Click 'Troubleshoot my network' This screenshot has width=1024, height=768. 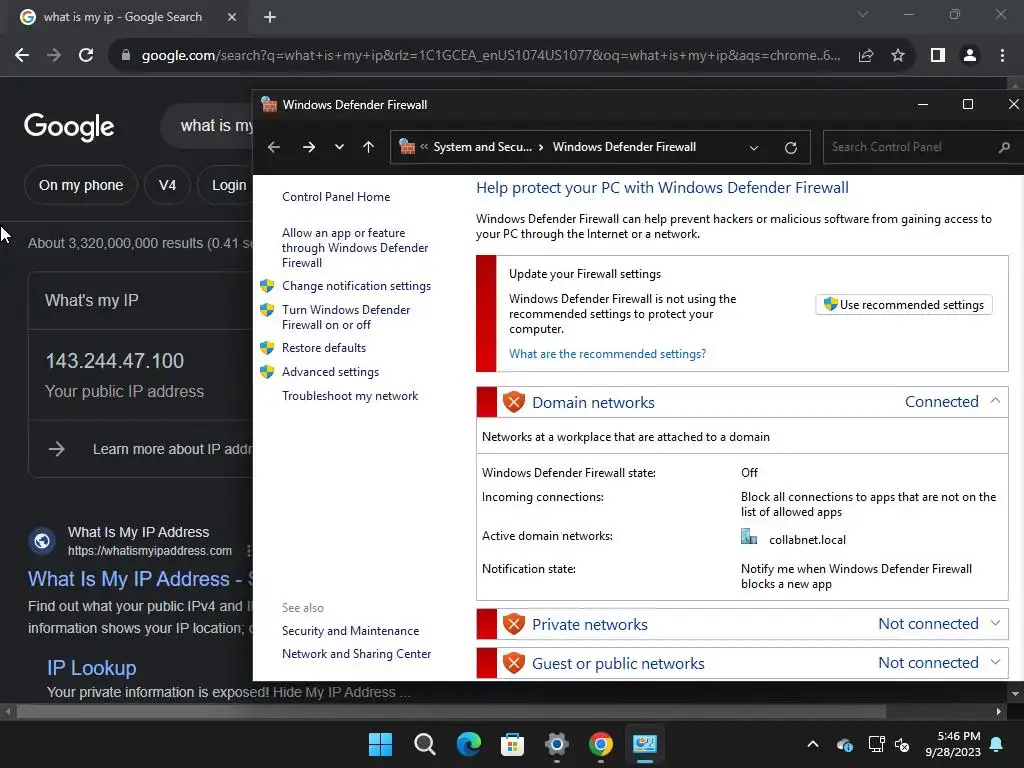(350, 396)
